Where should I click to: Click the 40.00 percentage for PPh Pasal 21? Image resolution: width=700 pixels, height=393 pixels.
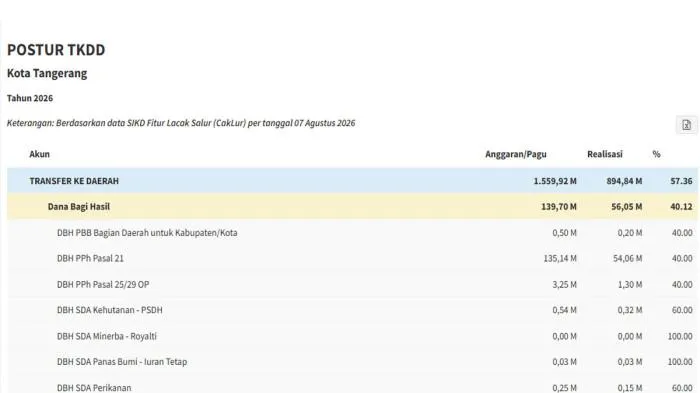[x=682, y=259]
